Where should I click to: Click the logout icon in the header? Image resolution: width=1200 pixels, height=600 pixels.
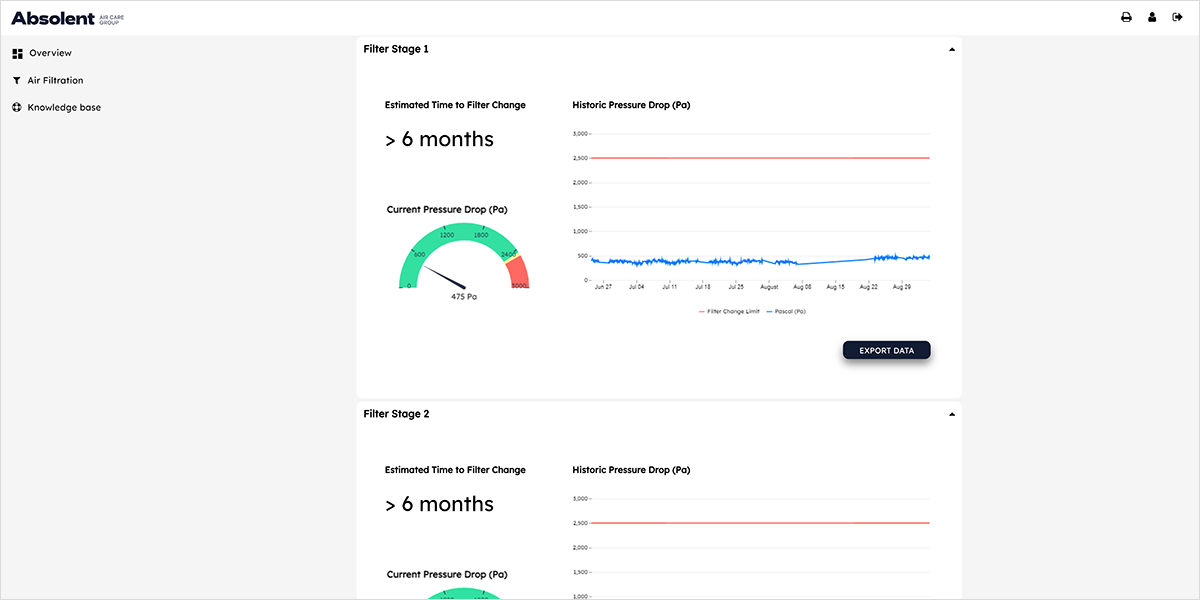click(1177, 17)
